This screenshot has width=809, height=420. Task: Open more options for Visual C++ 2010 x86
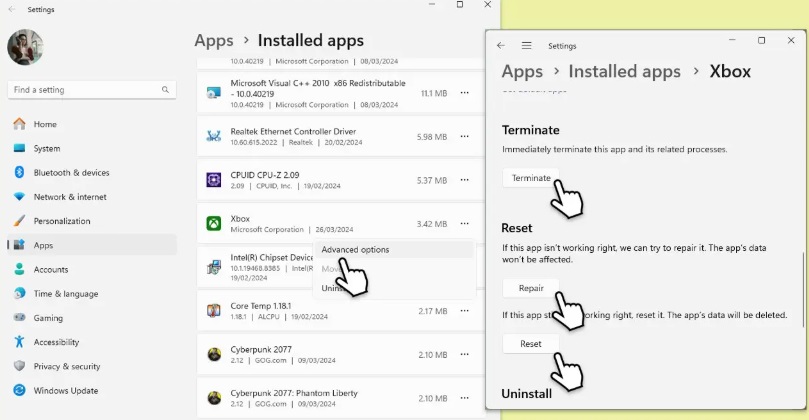pos(464,93)
